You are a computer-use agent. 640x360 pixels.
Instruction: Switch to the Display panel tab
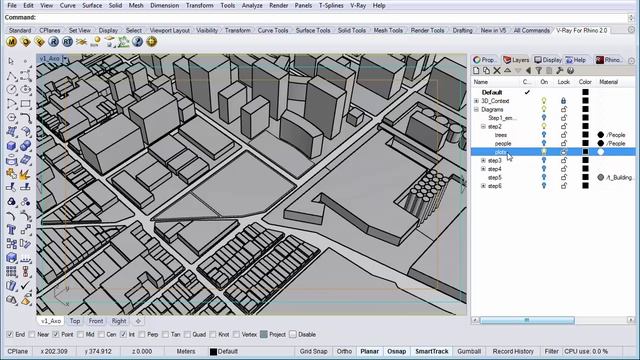click(548, 60)
